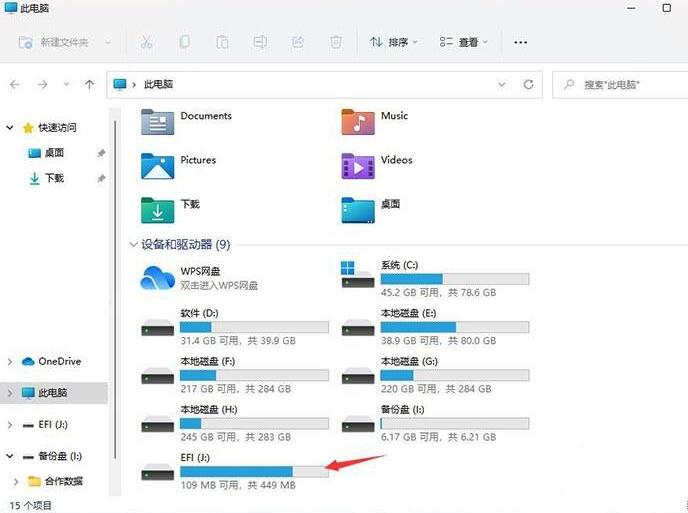Click the EFI (J:) usage bar
This screenshot has width=688, height=513.
tap(254, 471)
